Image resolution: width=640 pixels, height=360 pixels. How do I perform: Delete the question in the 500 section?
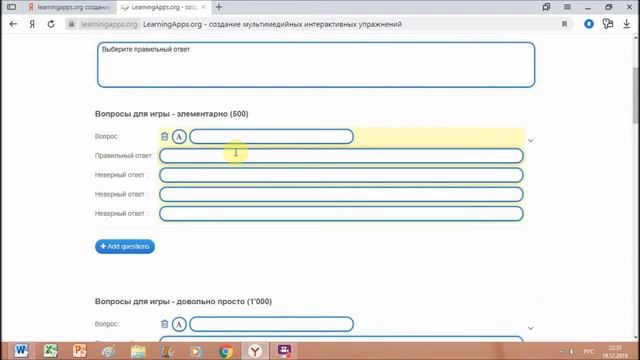pos(164,136)
